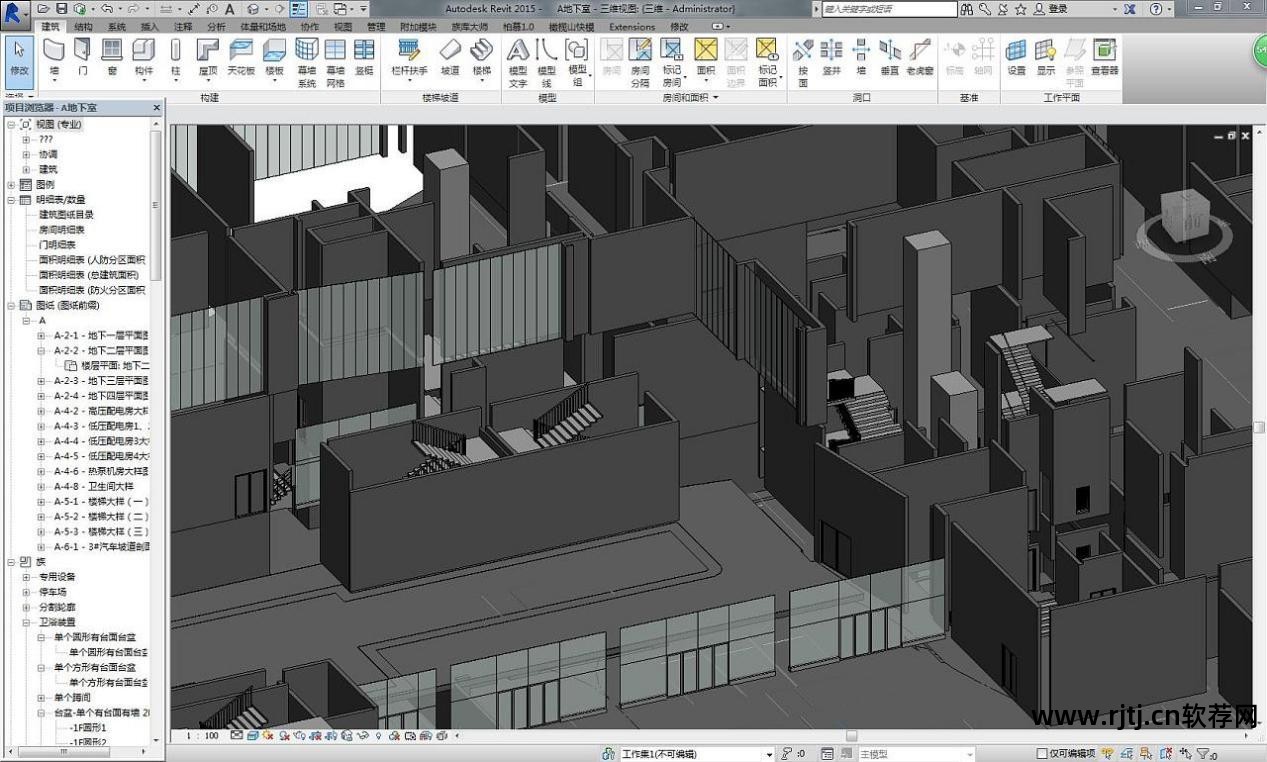
Task: Close the project browser panel
Action: (157, 107)
